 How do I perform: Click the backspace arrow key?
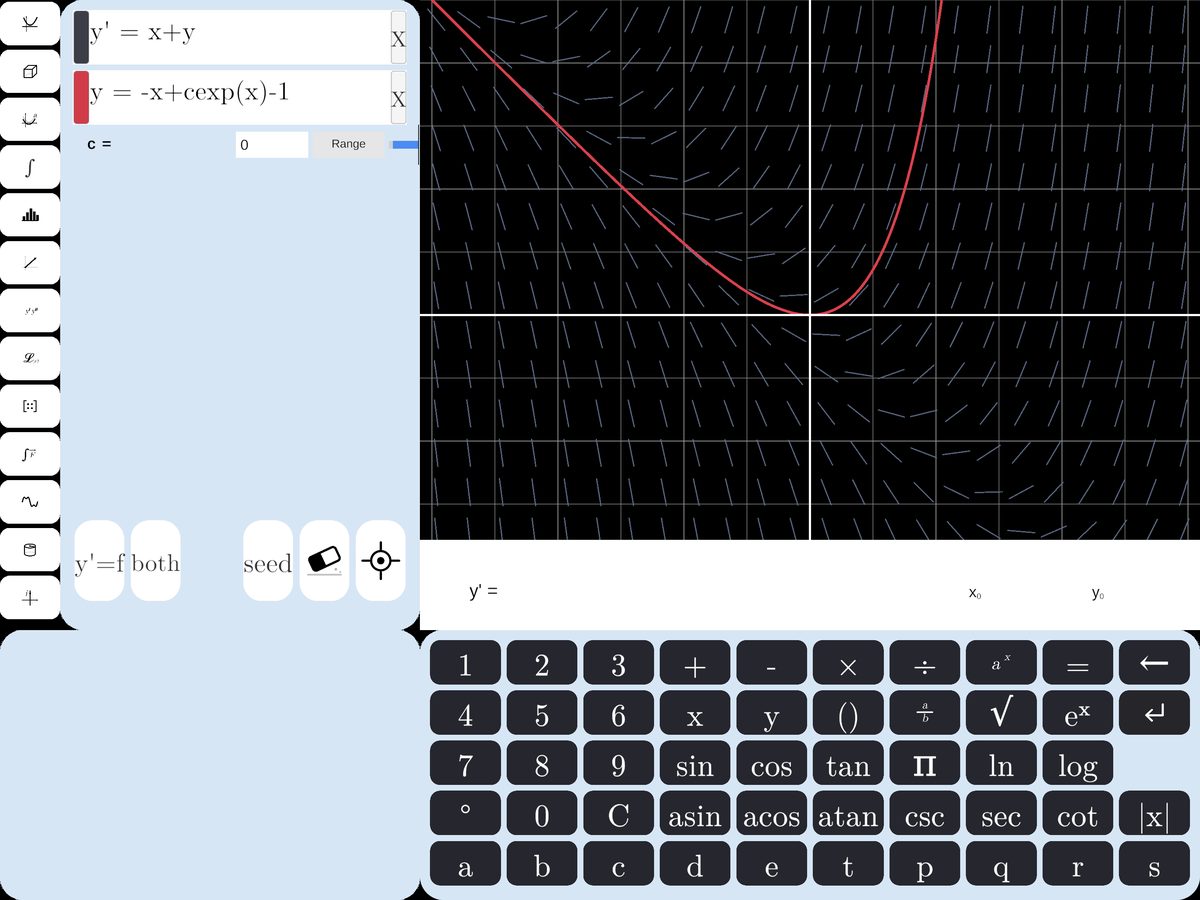click(1154, 663)
